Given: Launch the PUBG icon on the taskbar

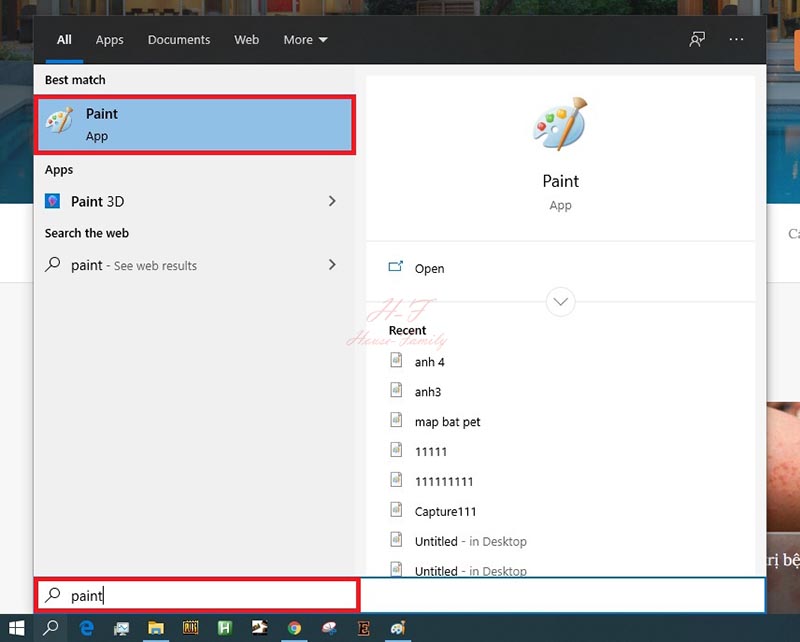Looking at the screenshot, I should tap(190, 628).
